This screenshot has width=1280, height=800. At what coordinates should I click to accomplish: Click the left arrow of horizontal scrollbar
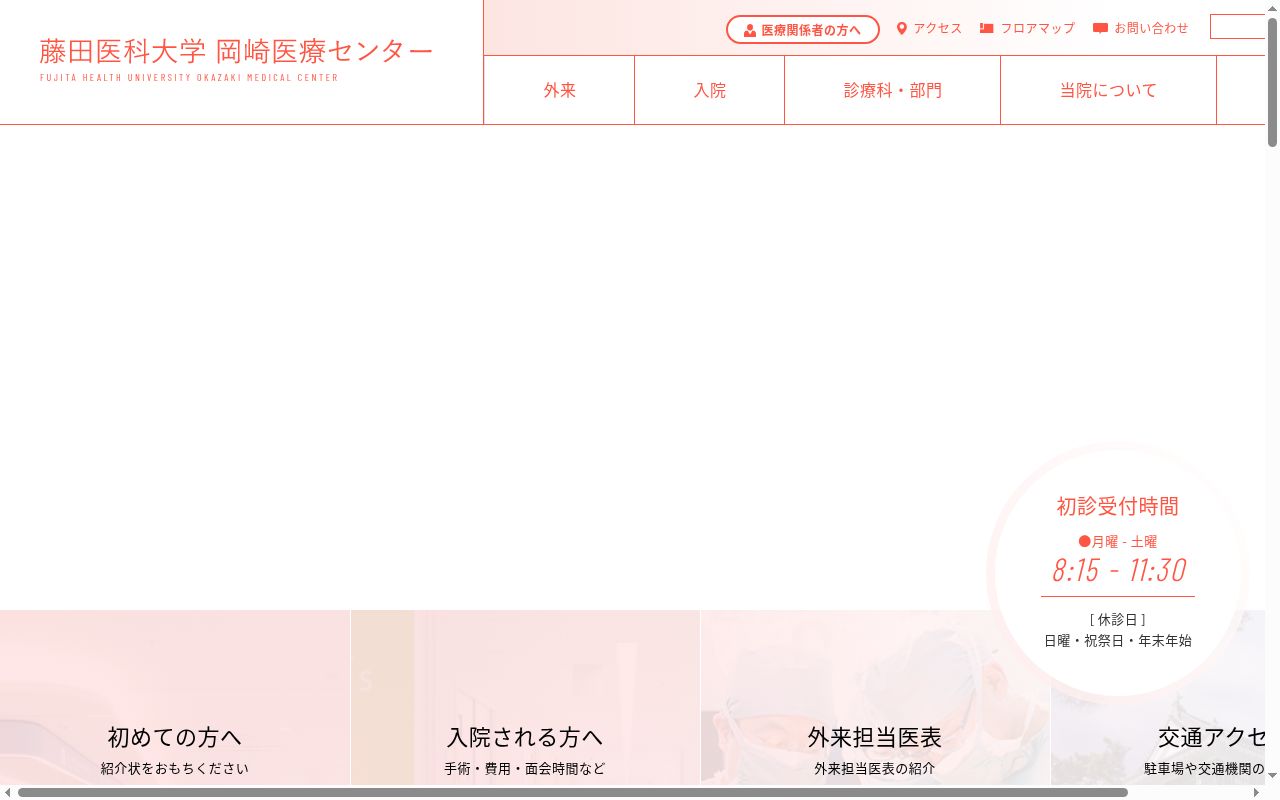pos(8,793)
